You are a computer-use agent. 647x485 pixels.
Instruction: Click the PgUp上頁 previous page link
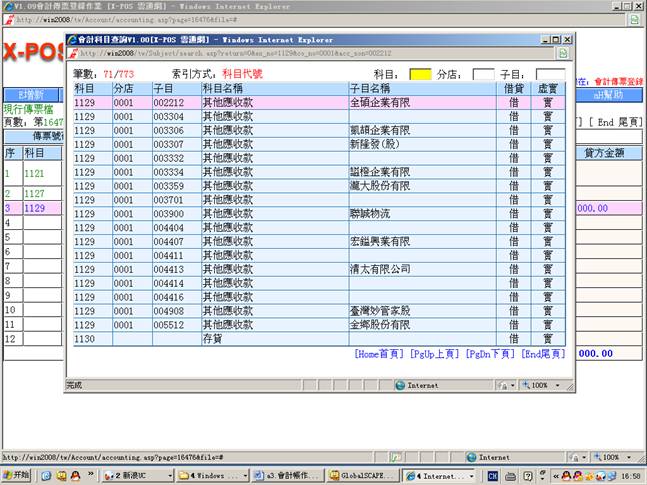435,354
